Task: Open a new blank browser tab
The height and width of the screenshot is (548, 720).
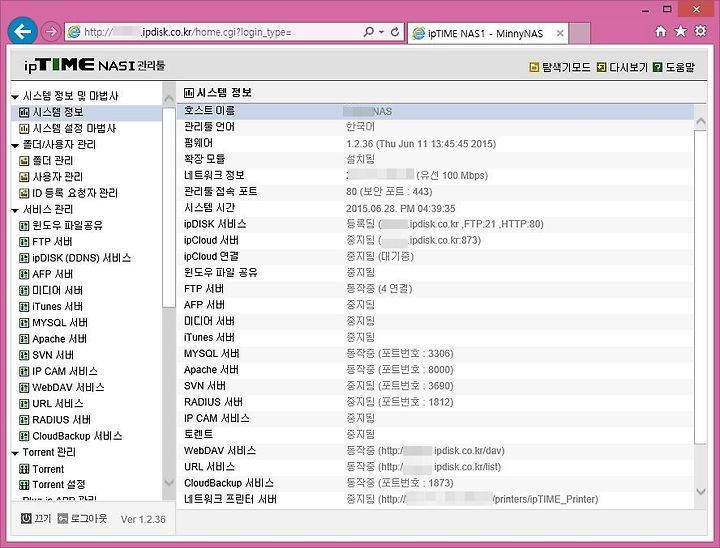Action: 579,34
